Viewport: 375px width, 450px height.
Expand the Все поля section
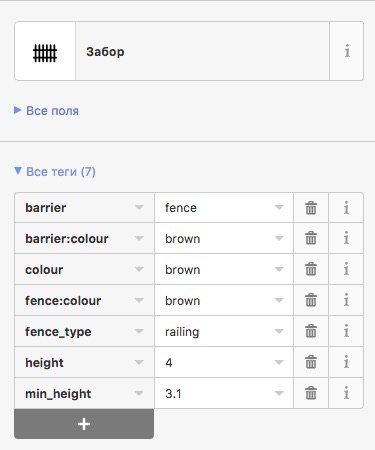[x=46, y=110]
